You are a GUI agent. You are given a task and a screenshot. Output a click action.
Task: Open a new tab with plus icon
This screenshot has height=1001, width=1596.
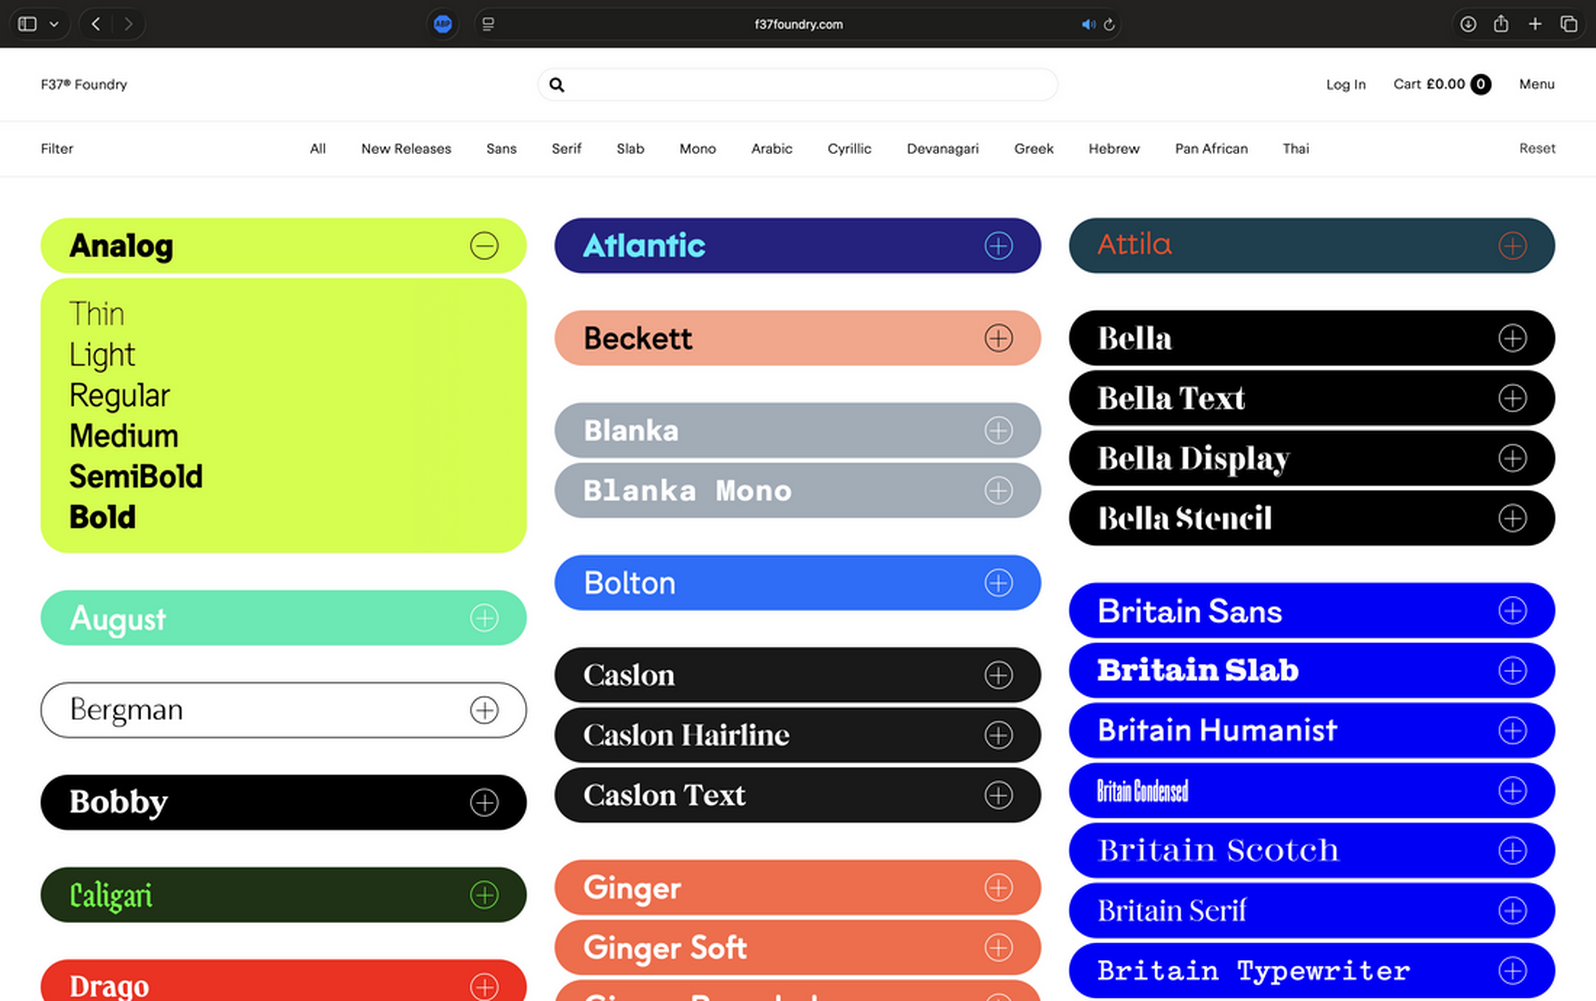(x=1535, y=24)
